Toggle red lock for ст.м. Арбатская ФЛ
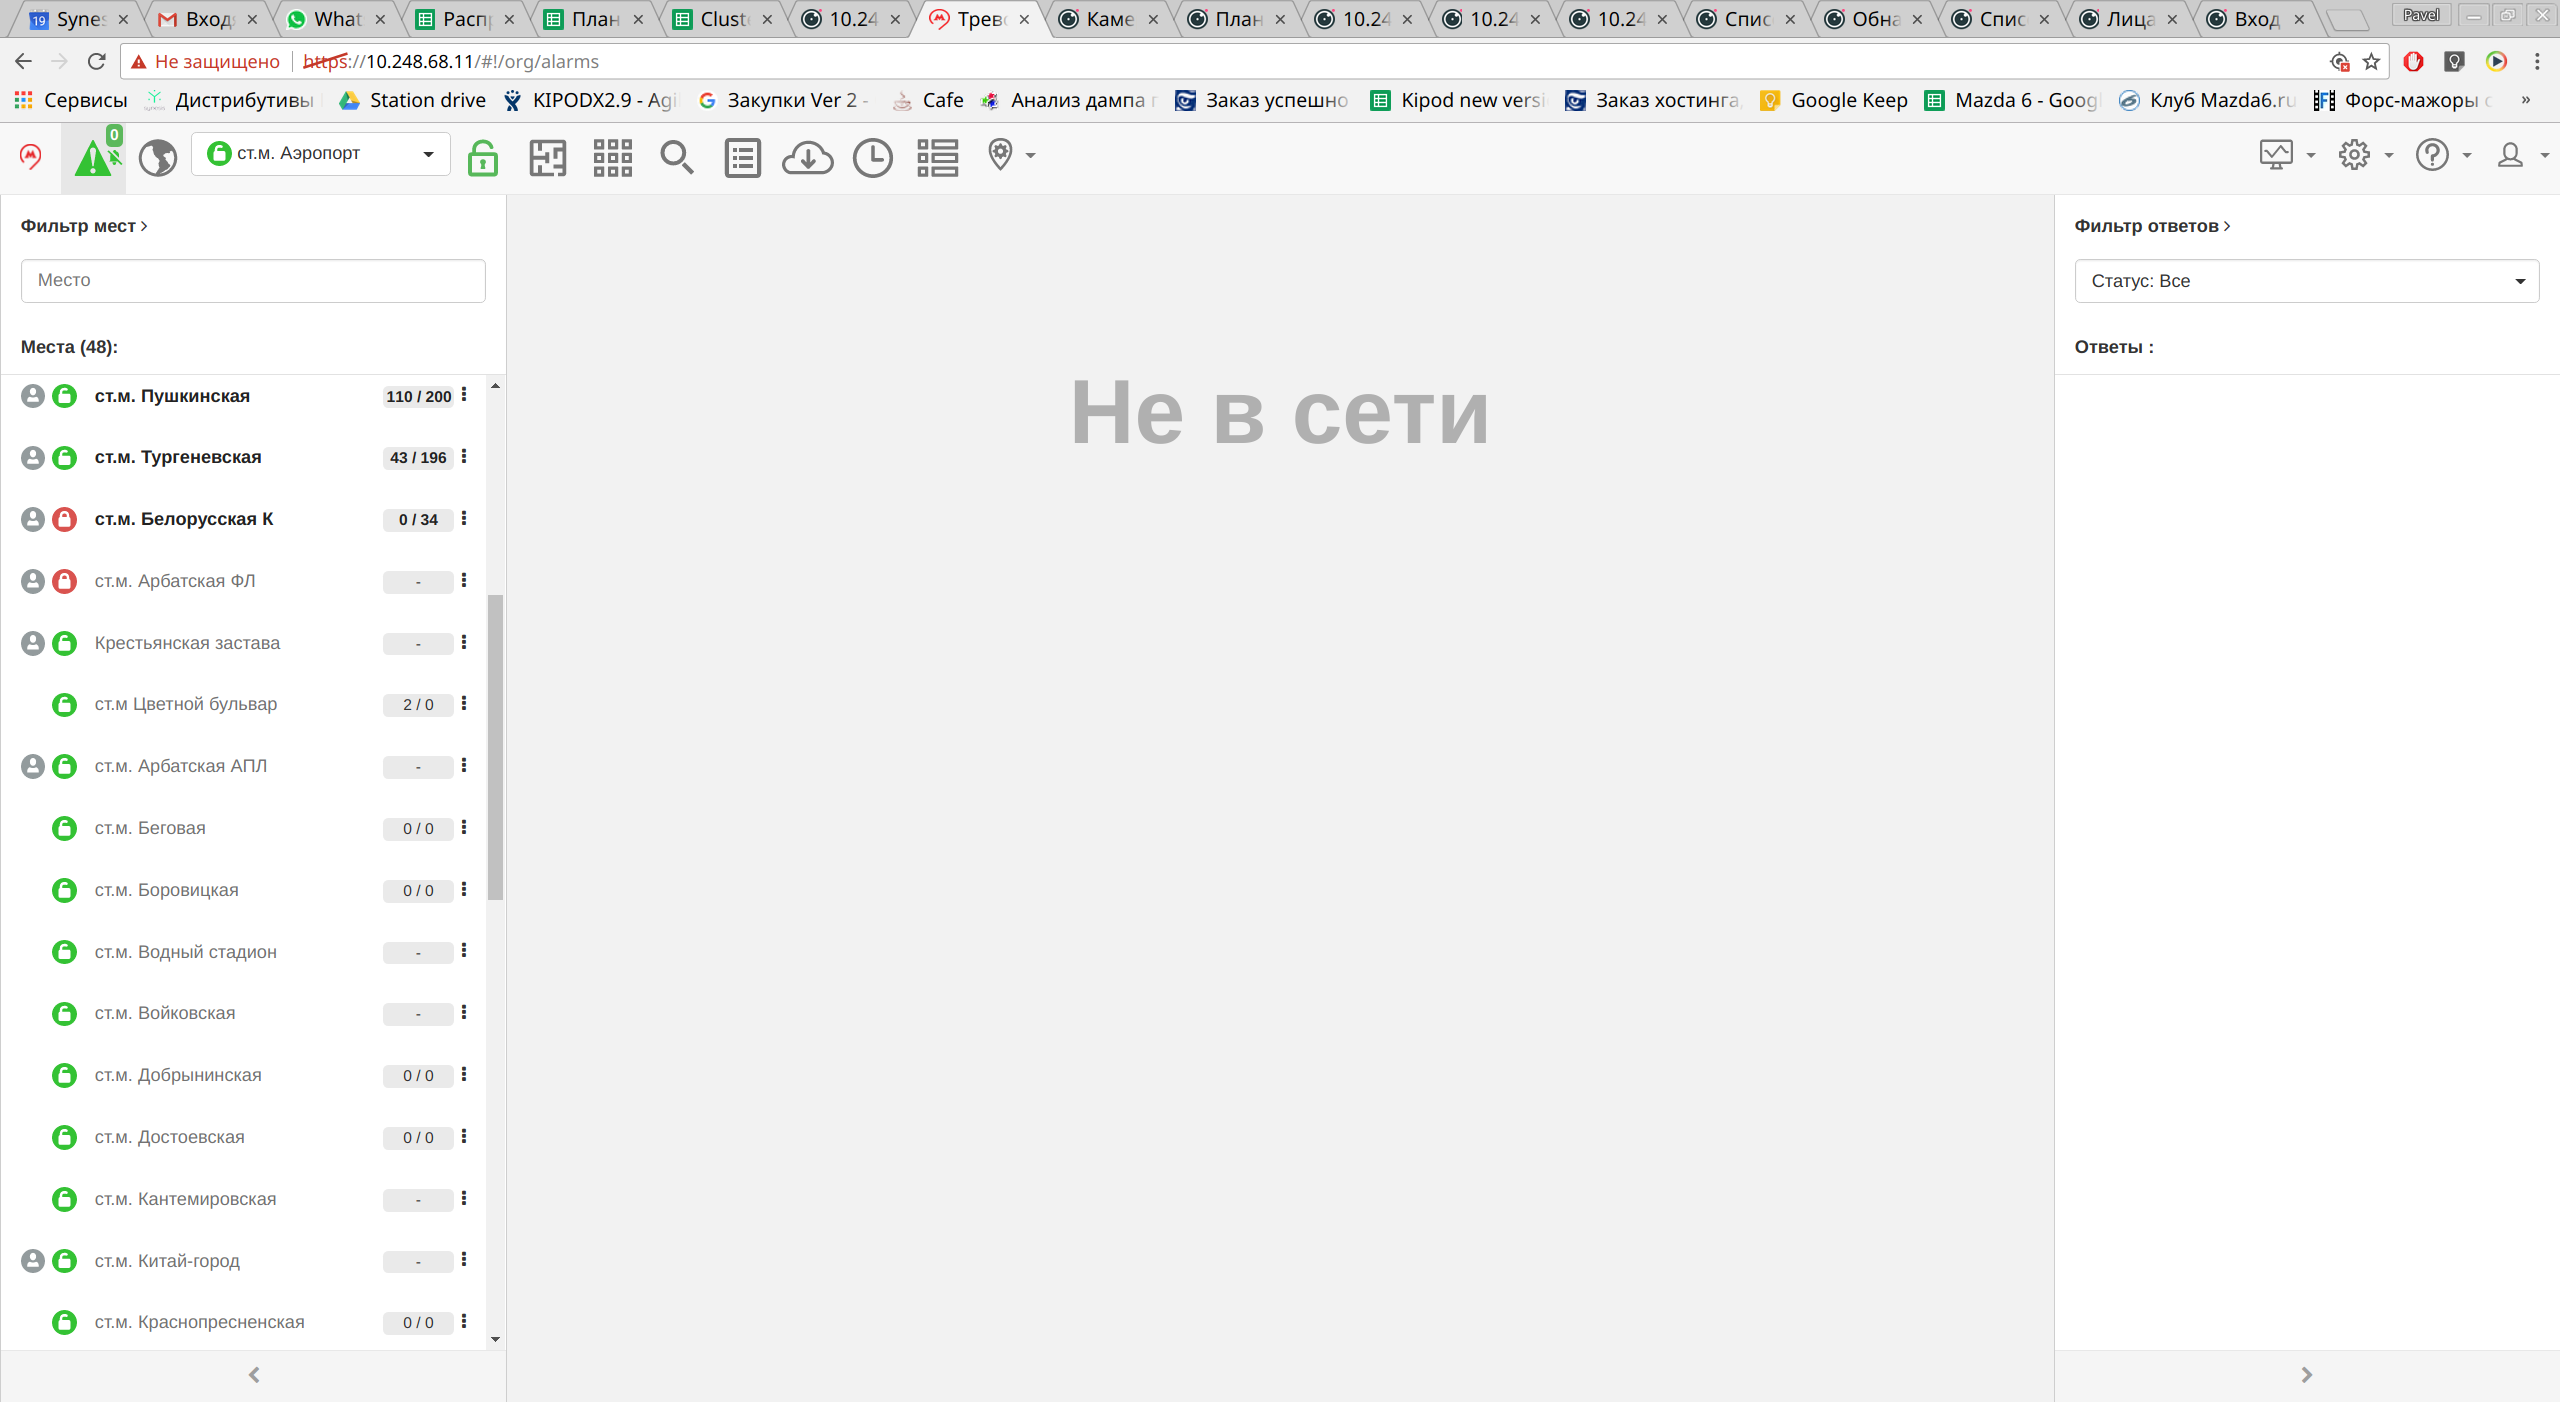The width and height of the screenshot is (2560, 1402). (64, 581)
